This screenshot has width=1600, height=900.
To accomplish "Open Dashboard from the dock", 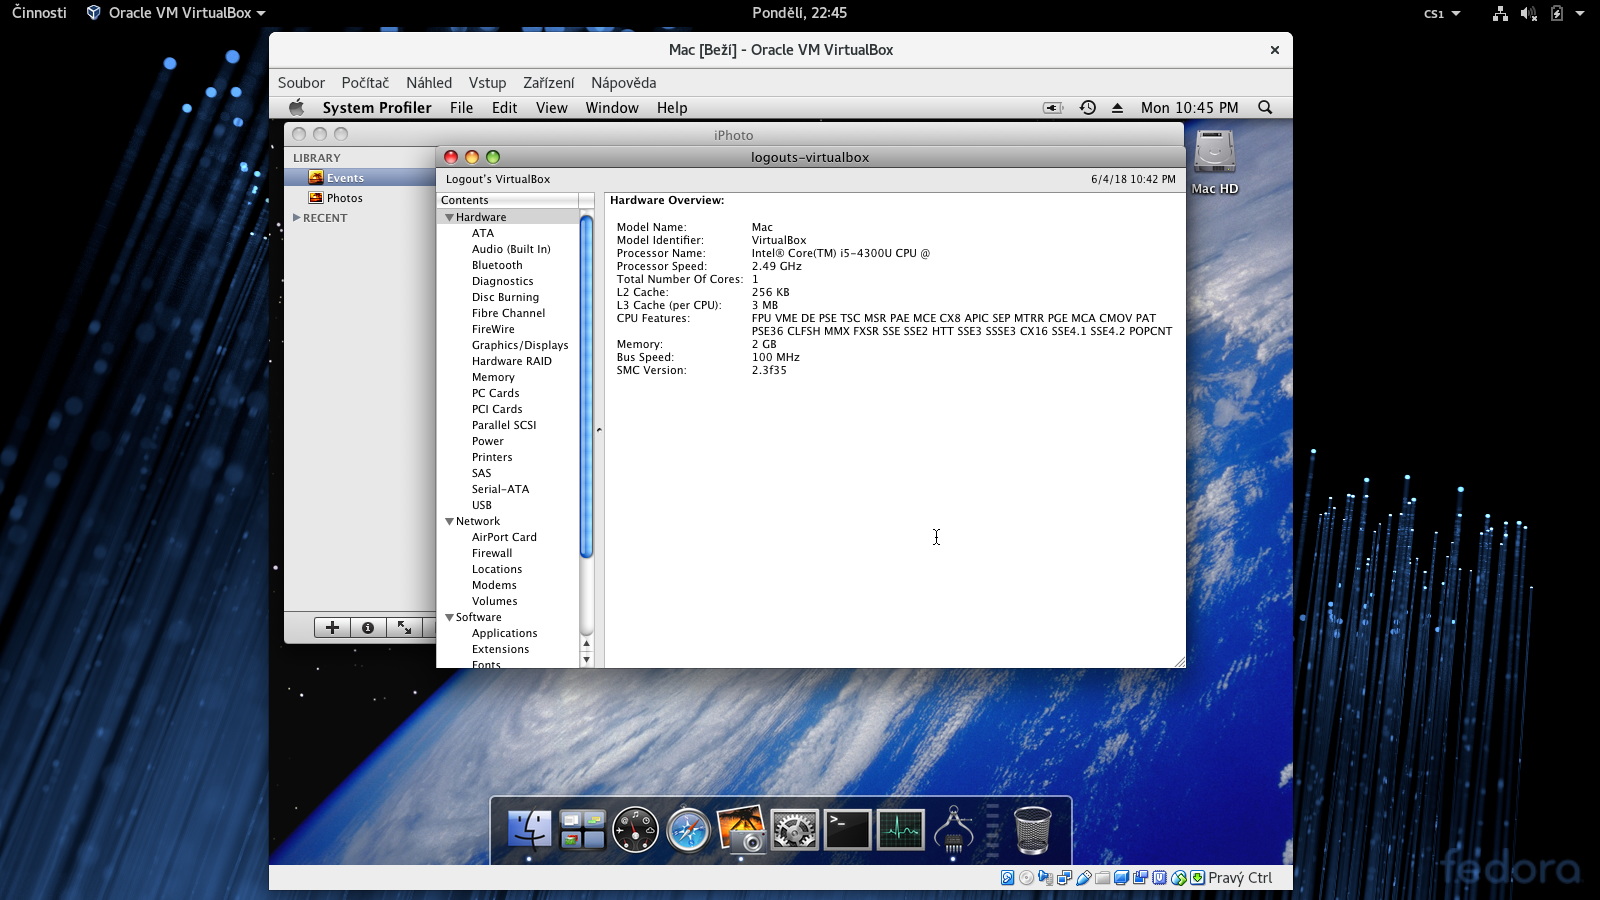I will [x=635, y=830].
